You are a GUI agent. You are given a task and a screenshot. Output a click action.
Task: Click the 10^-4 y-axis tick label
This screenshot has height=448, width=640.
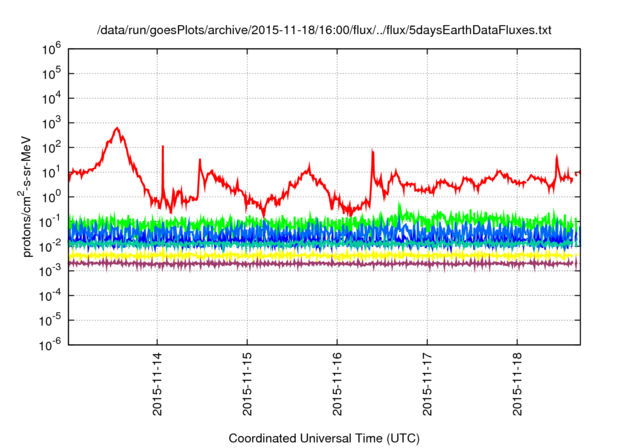(x=51, y=296)
